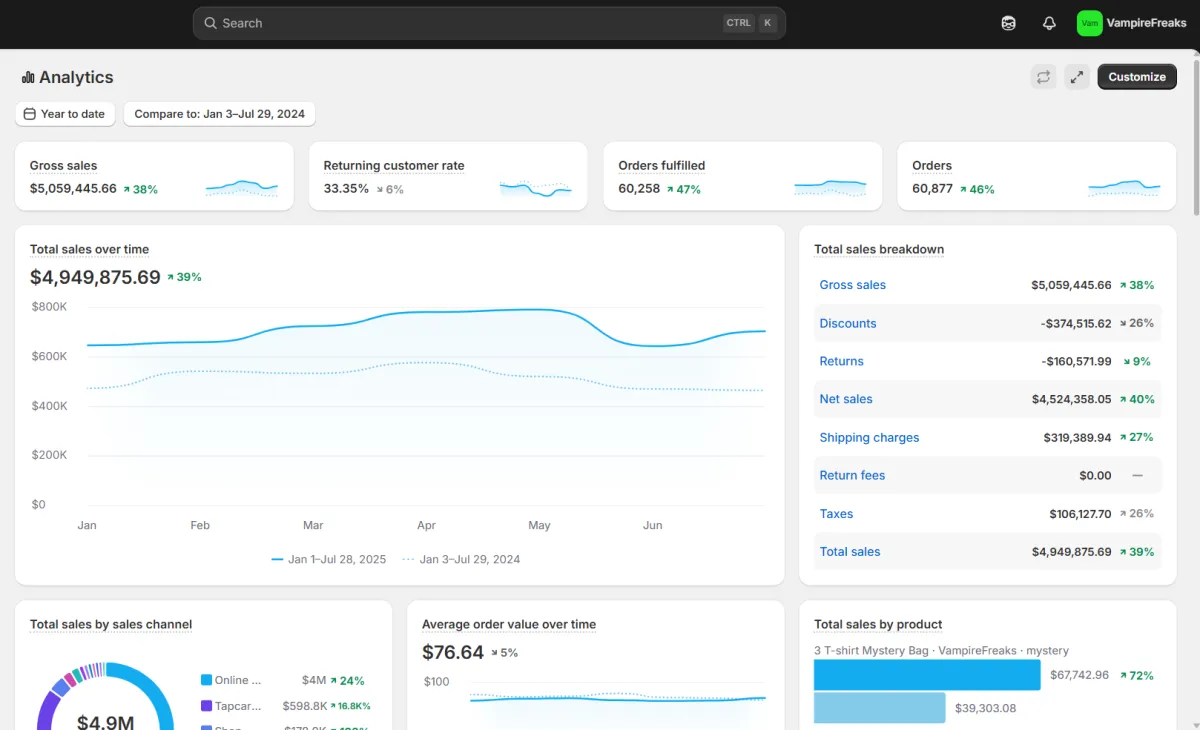Screen dimensions: 1200x730
Task: Open the VampireFreaks account menu
Action: point(1132,23)
